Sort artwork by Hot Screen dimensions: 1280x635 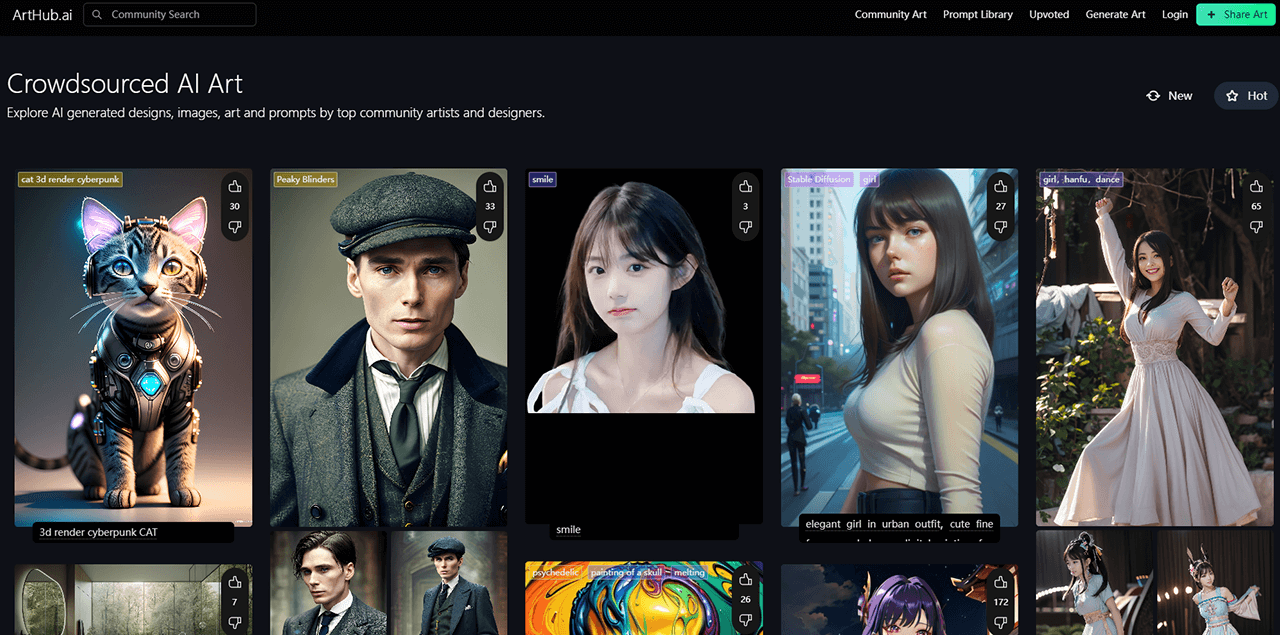[x=1246, y=96]
